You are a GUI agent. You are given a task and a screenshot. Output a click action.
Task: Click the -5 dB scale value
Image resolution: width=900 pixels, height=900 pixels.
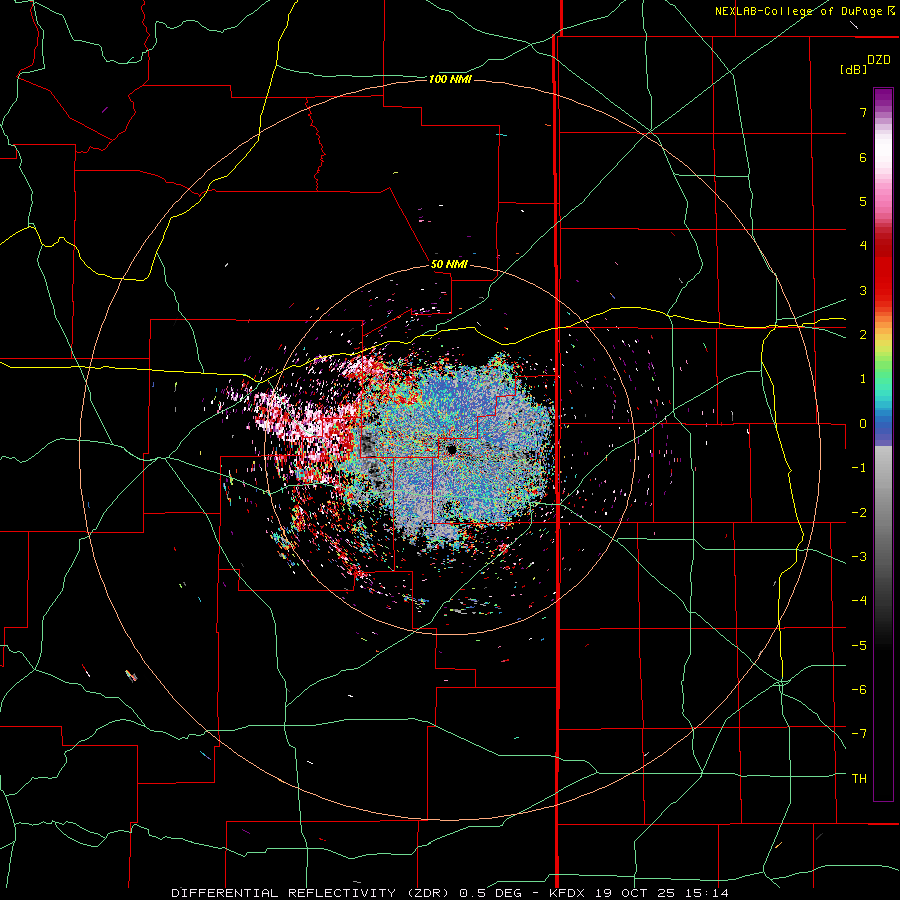[859, 646]
